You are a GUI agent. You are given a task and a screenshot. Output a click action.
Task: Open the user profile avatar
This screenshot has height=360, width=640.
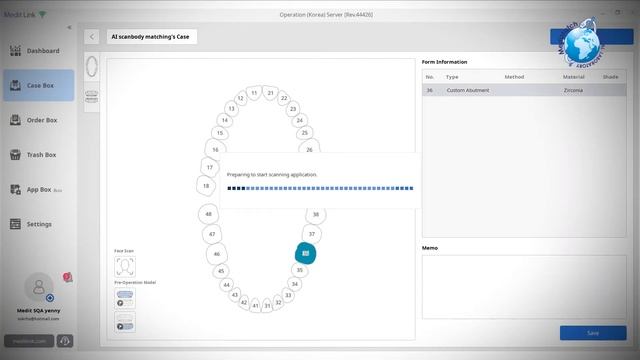tap(39, 287)
